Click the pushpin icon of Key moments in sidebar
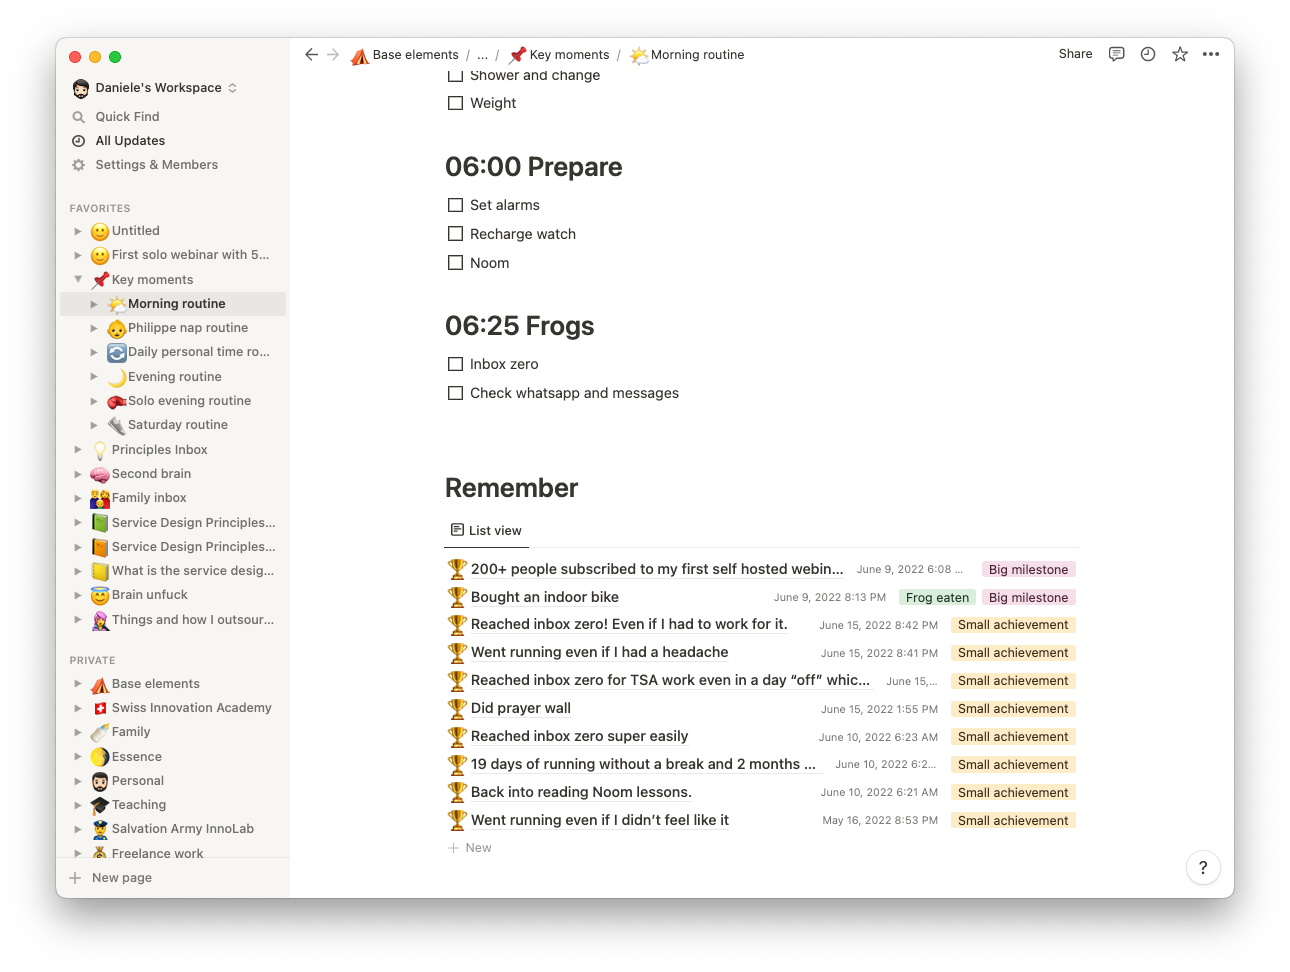This screenshot has height=972, width=1290. pos(100,280)
